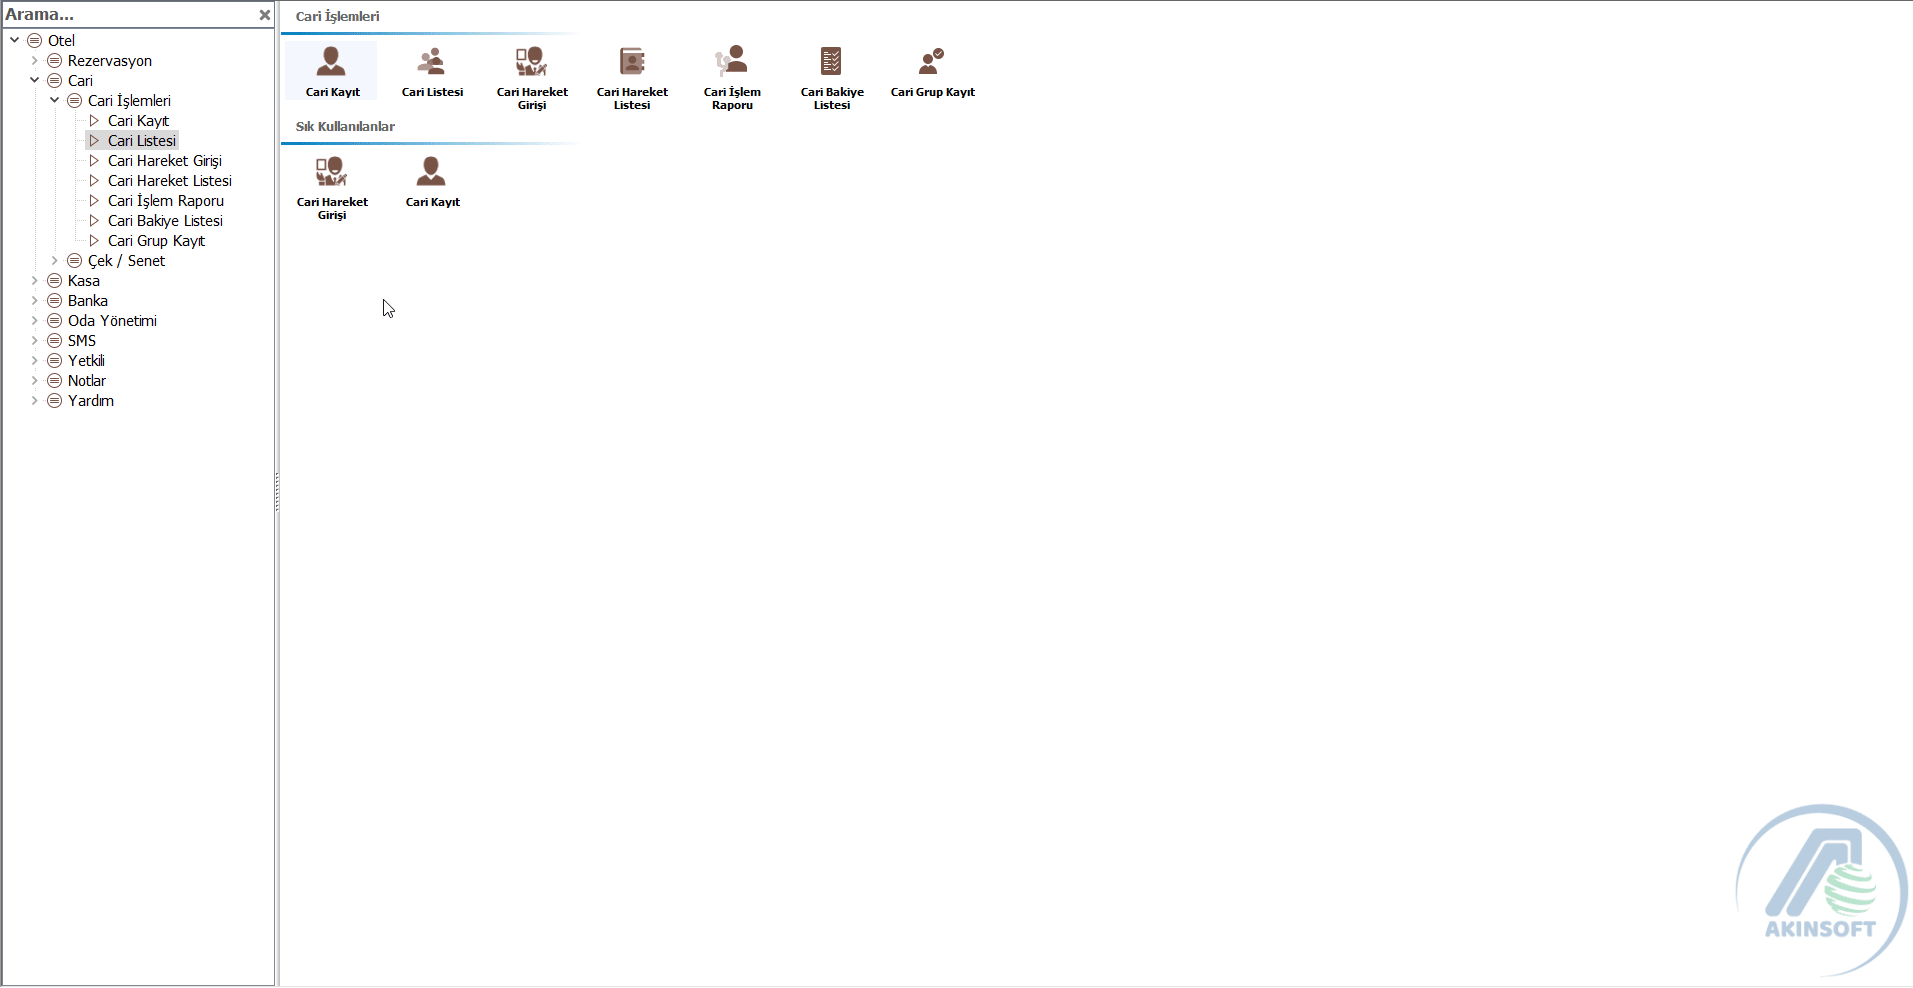Click the panel splitter handle
This screenshot has width=1913, height=988.
[x=277, y=492]
